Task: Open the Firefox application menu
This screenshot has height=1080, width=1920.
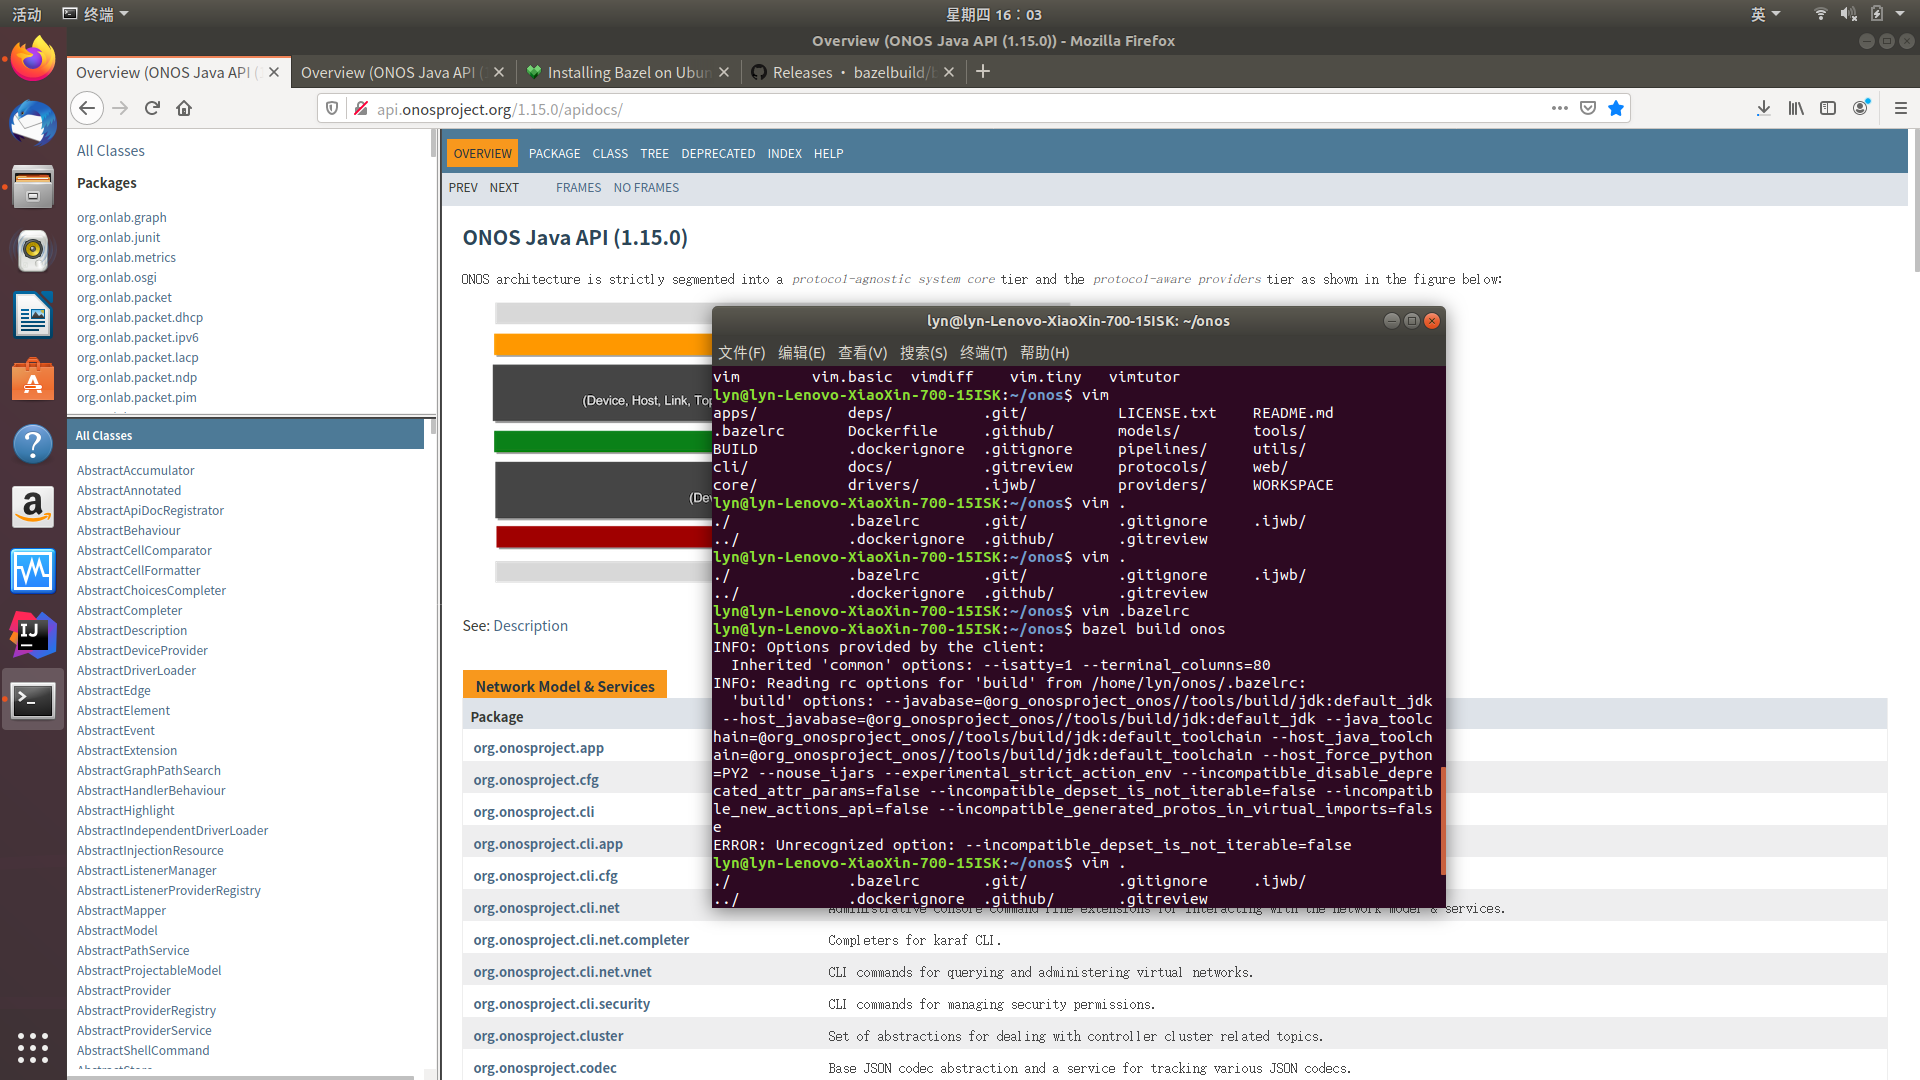Action: [x=1899, y=108]
